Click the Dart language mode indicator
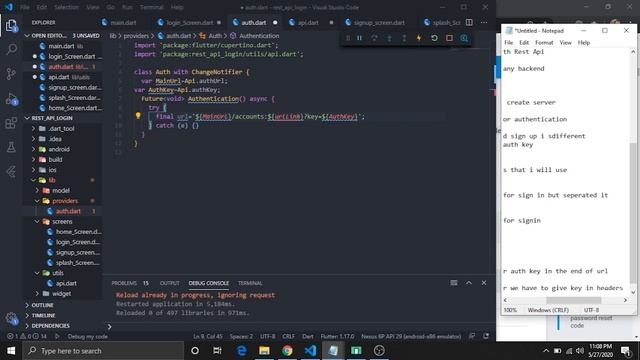The height and width of the screenshot is (360, 640). pos(308,337)
